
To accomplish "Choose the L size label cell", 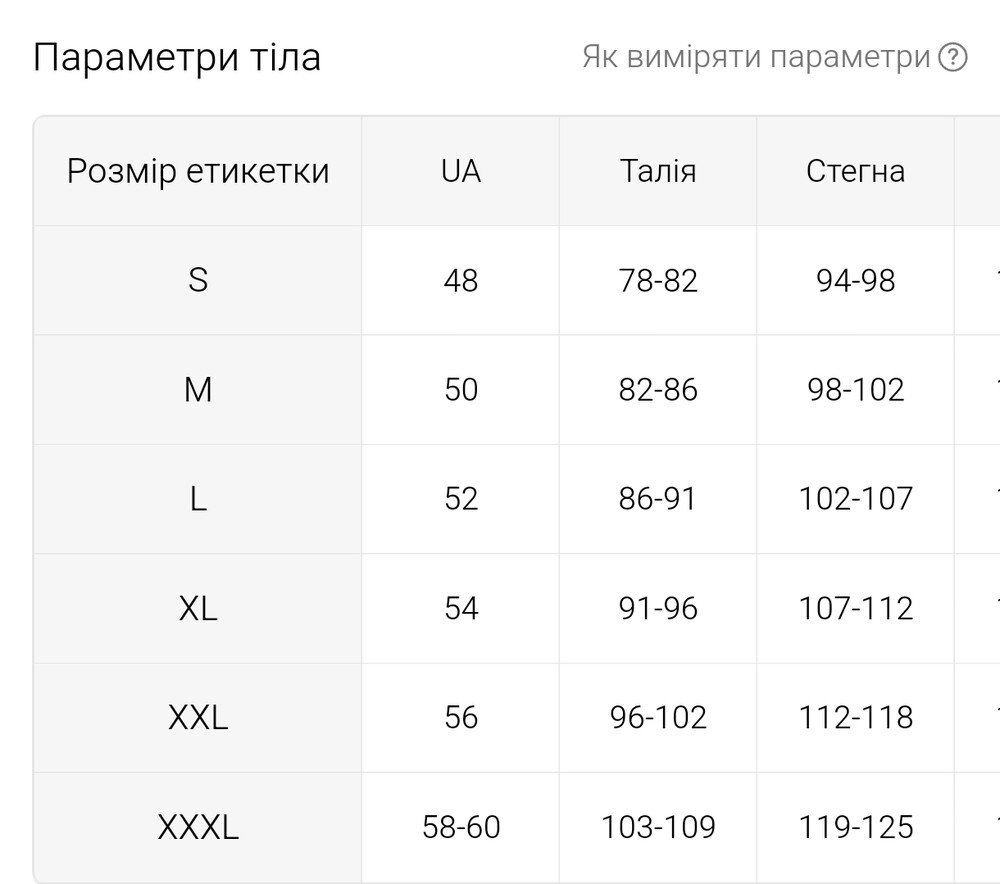I will coord(198,498).
